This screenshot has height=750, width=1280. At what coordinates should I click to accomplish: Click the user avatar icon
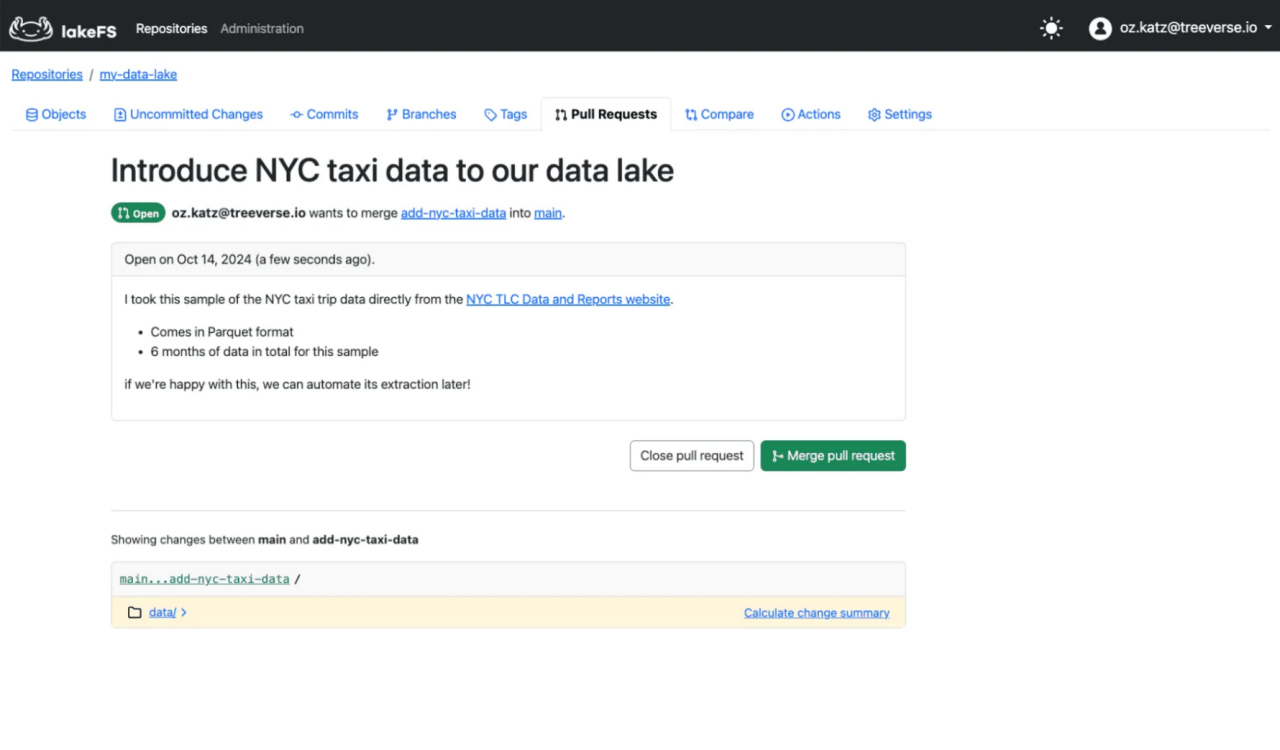(1100, 27)
